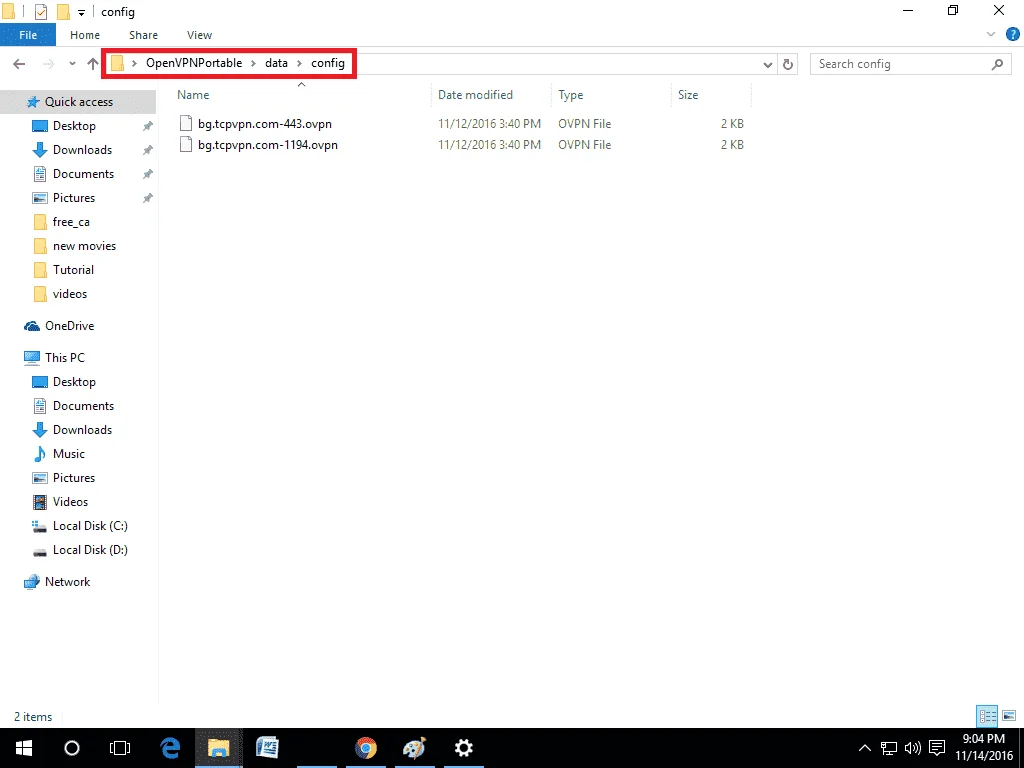
Task: Open Videos under This PC
Action: (x=70, y=502)
